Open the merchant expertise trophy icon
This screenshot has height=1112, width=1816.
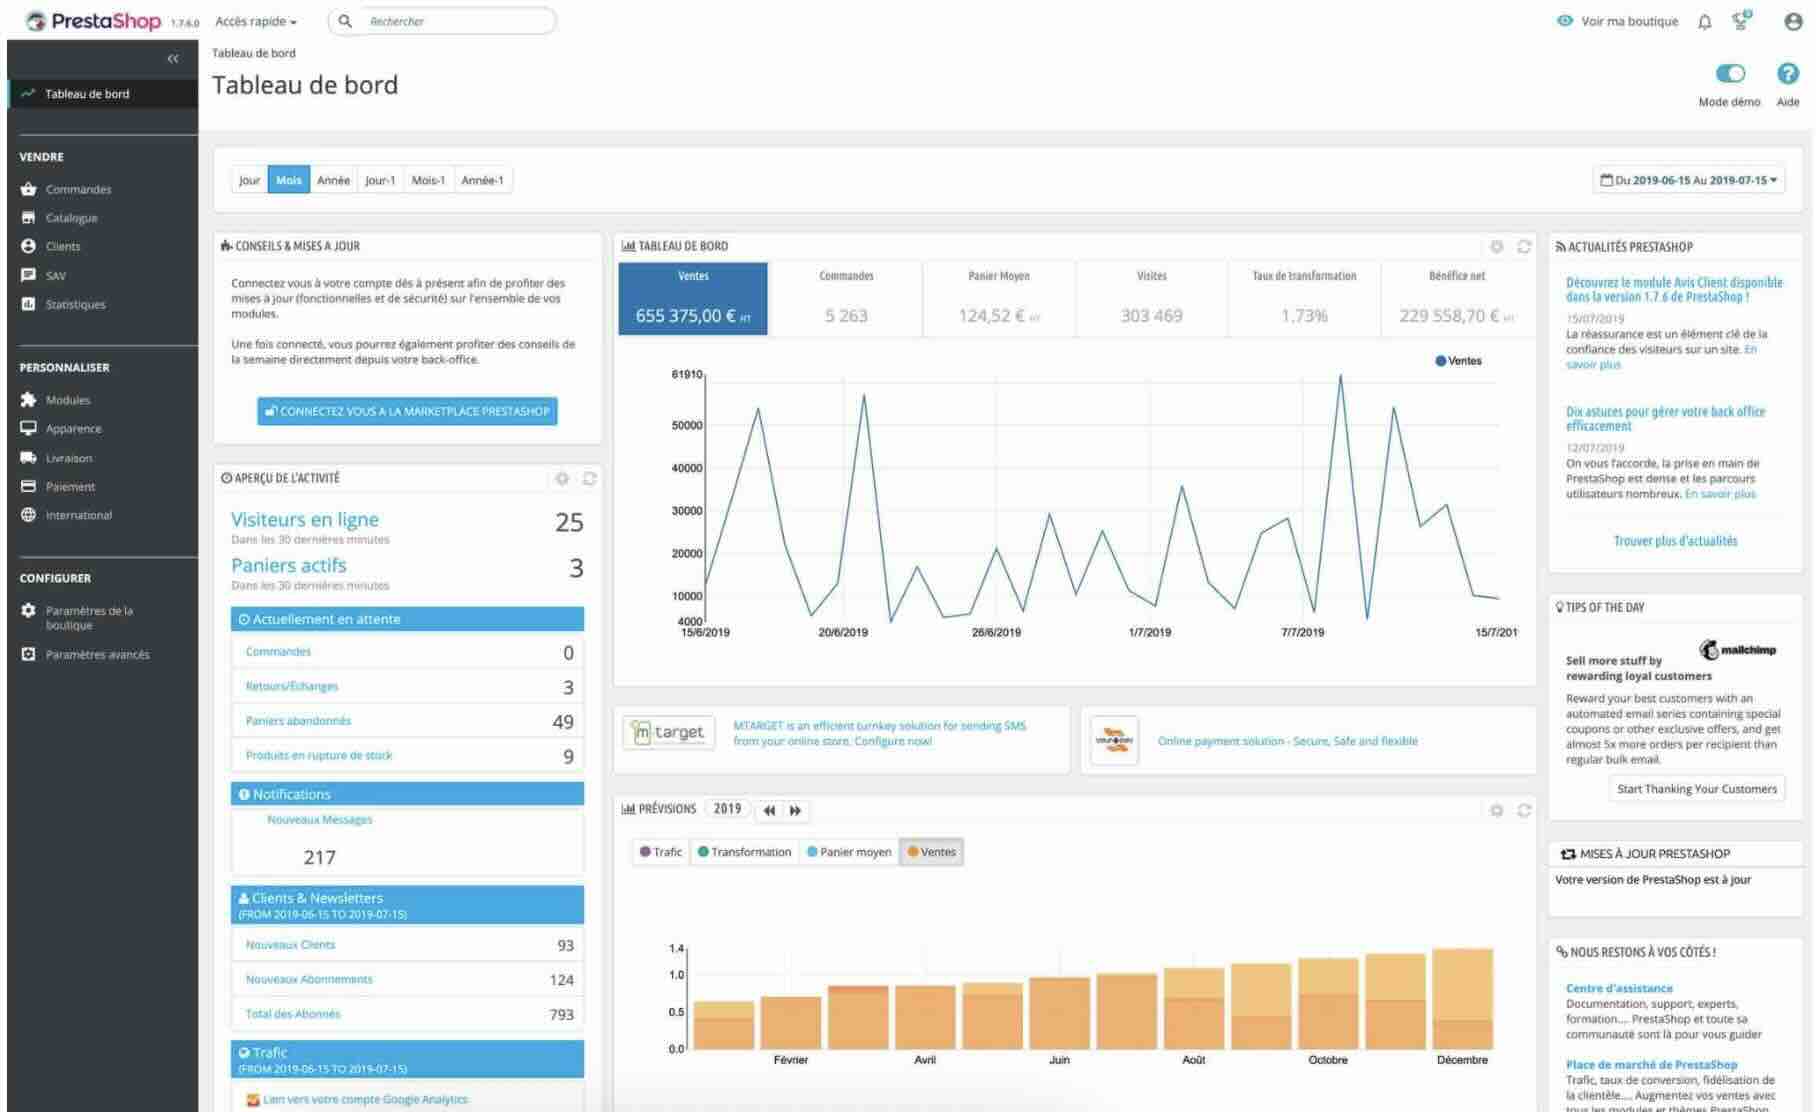[1742, 20]
